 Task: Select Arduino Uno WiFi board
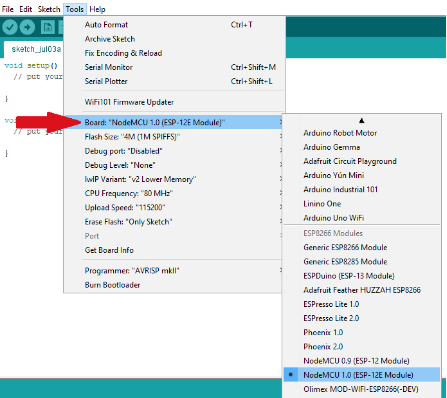362,218
